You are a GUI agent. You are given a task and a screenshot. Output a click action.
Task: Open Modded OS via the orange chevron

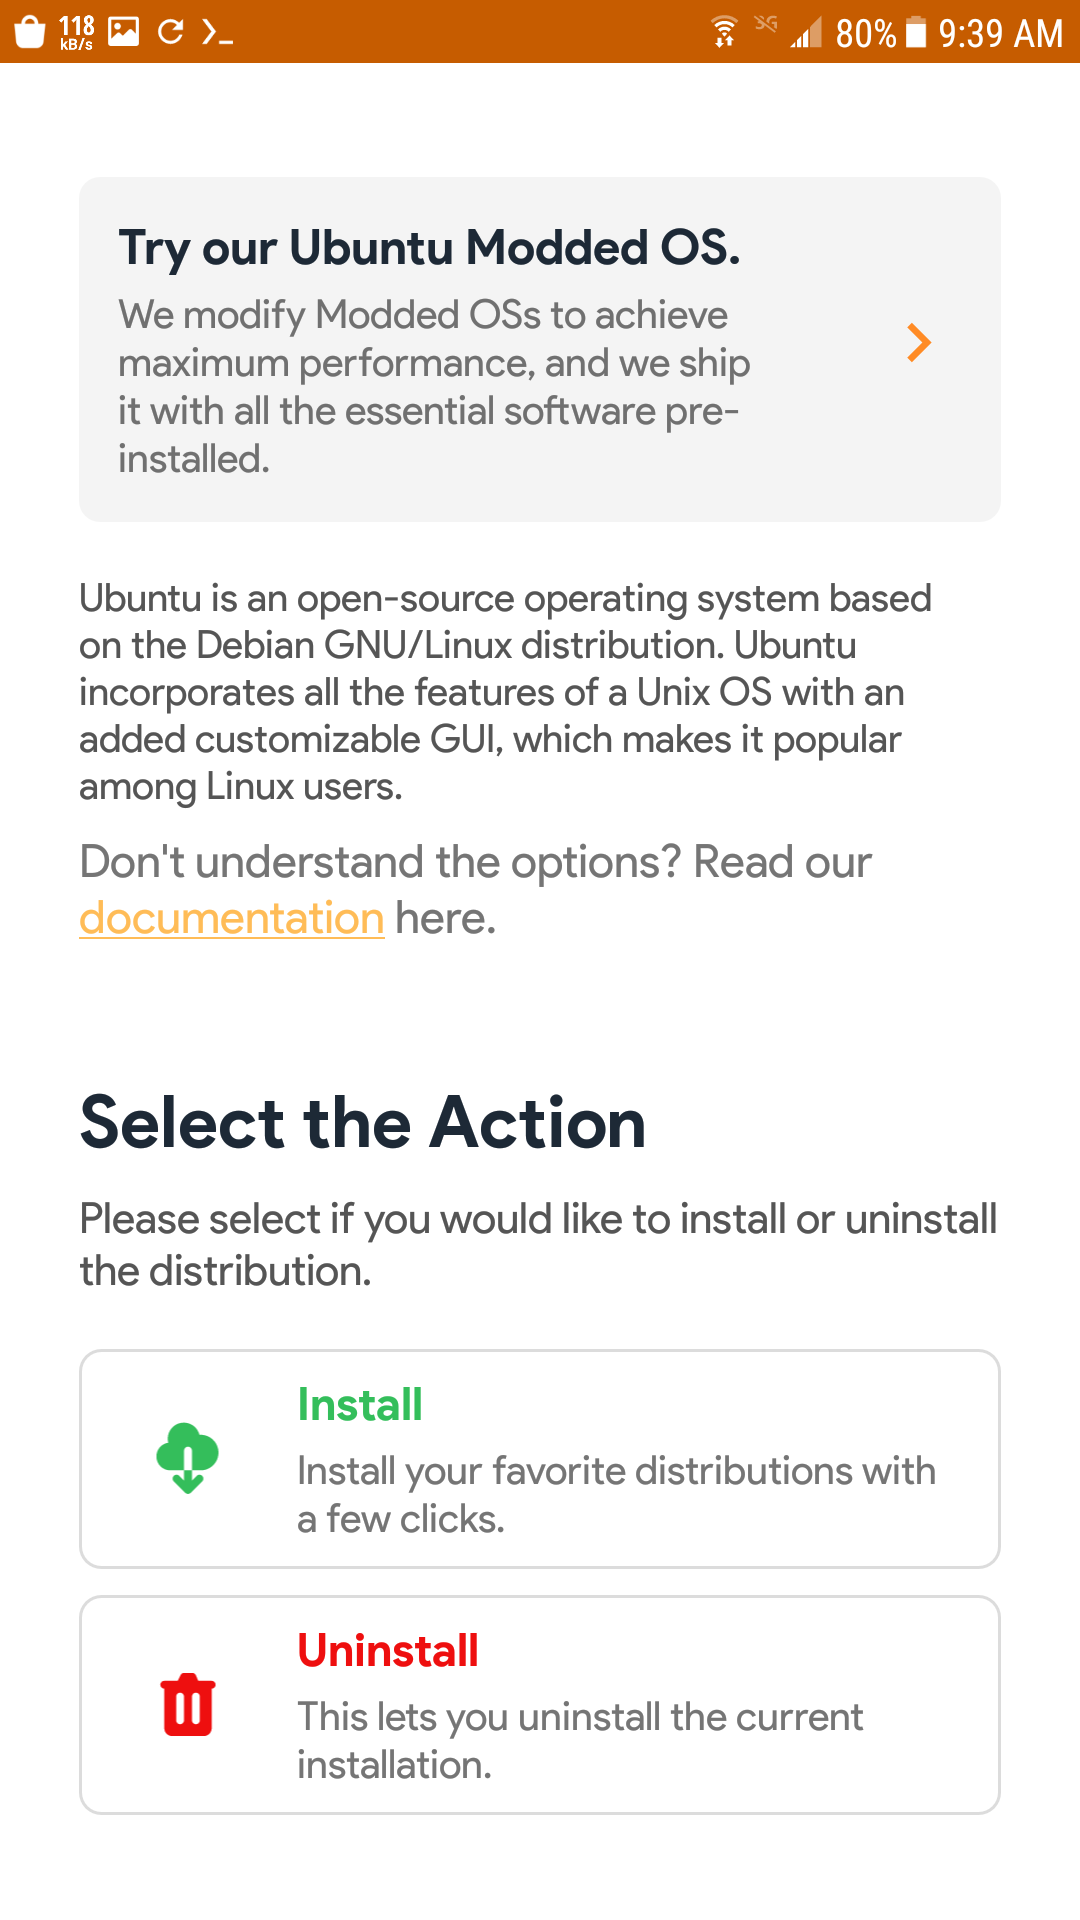[918, 342]
